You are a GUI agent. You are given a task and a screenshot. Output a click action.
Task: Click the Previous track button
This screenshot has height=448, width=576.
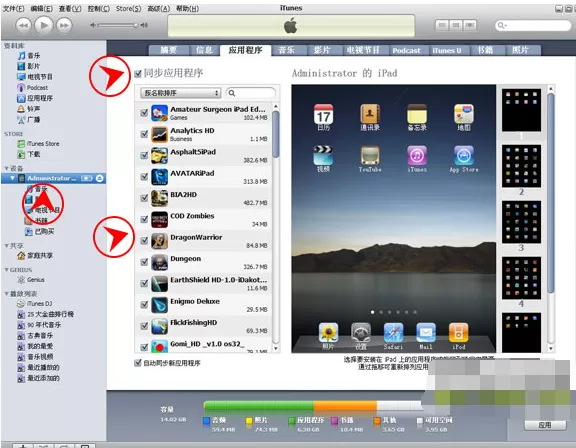point(24,25)
